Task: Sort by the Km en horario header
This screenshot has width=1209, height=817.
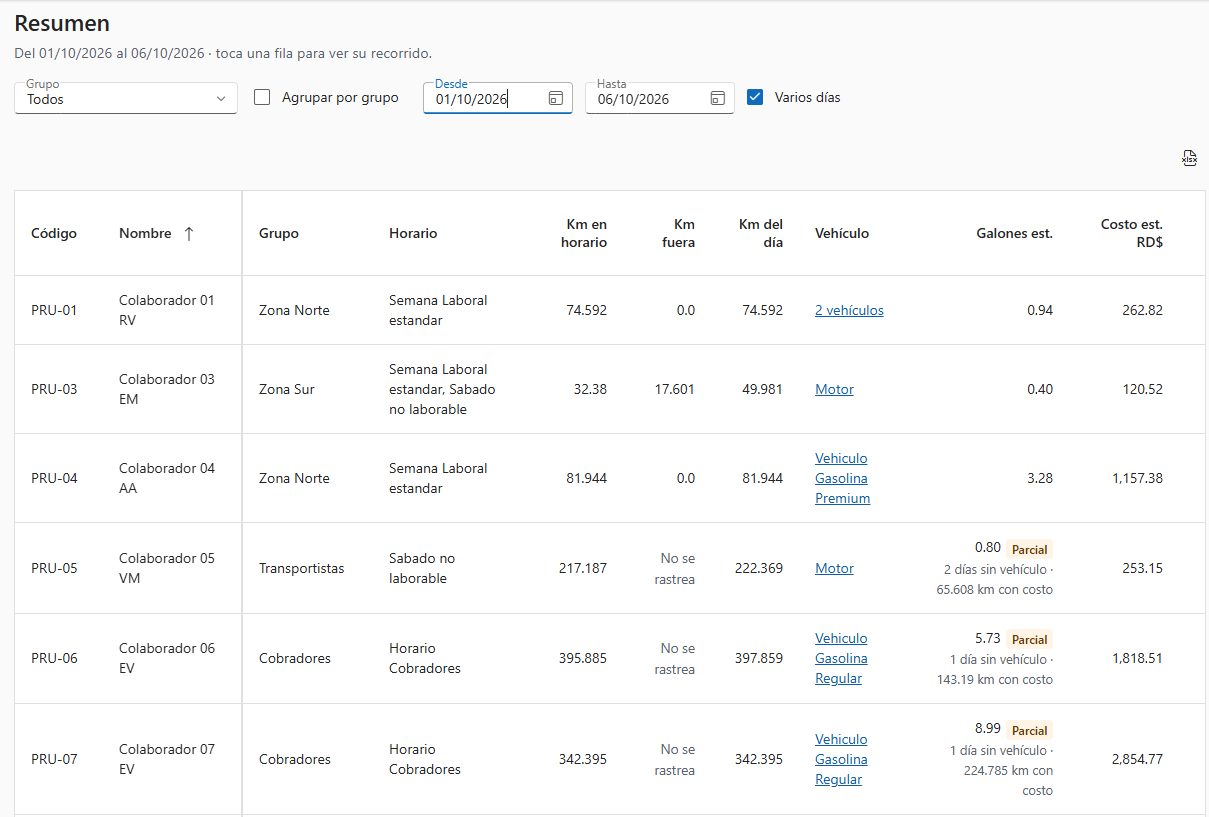Action: [x=584, y=233]
